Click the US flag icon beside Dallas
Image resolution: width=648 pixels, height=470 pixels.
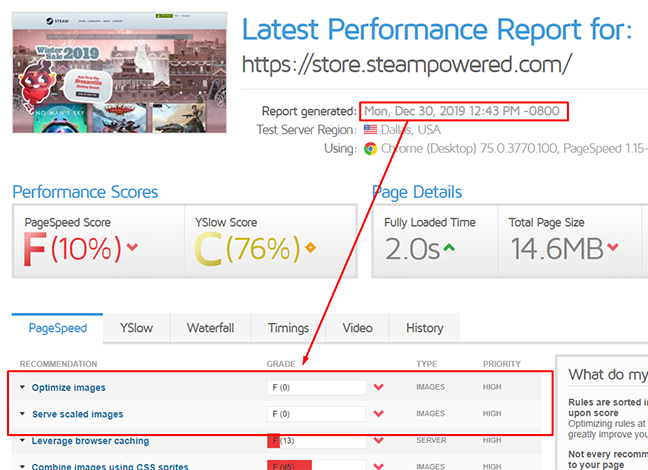(x=370, y=130)
